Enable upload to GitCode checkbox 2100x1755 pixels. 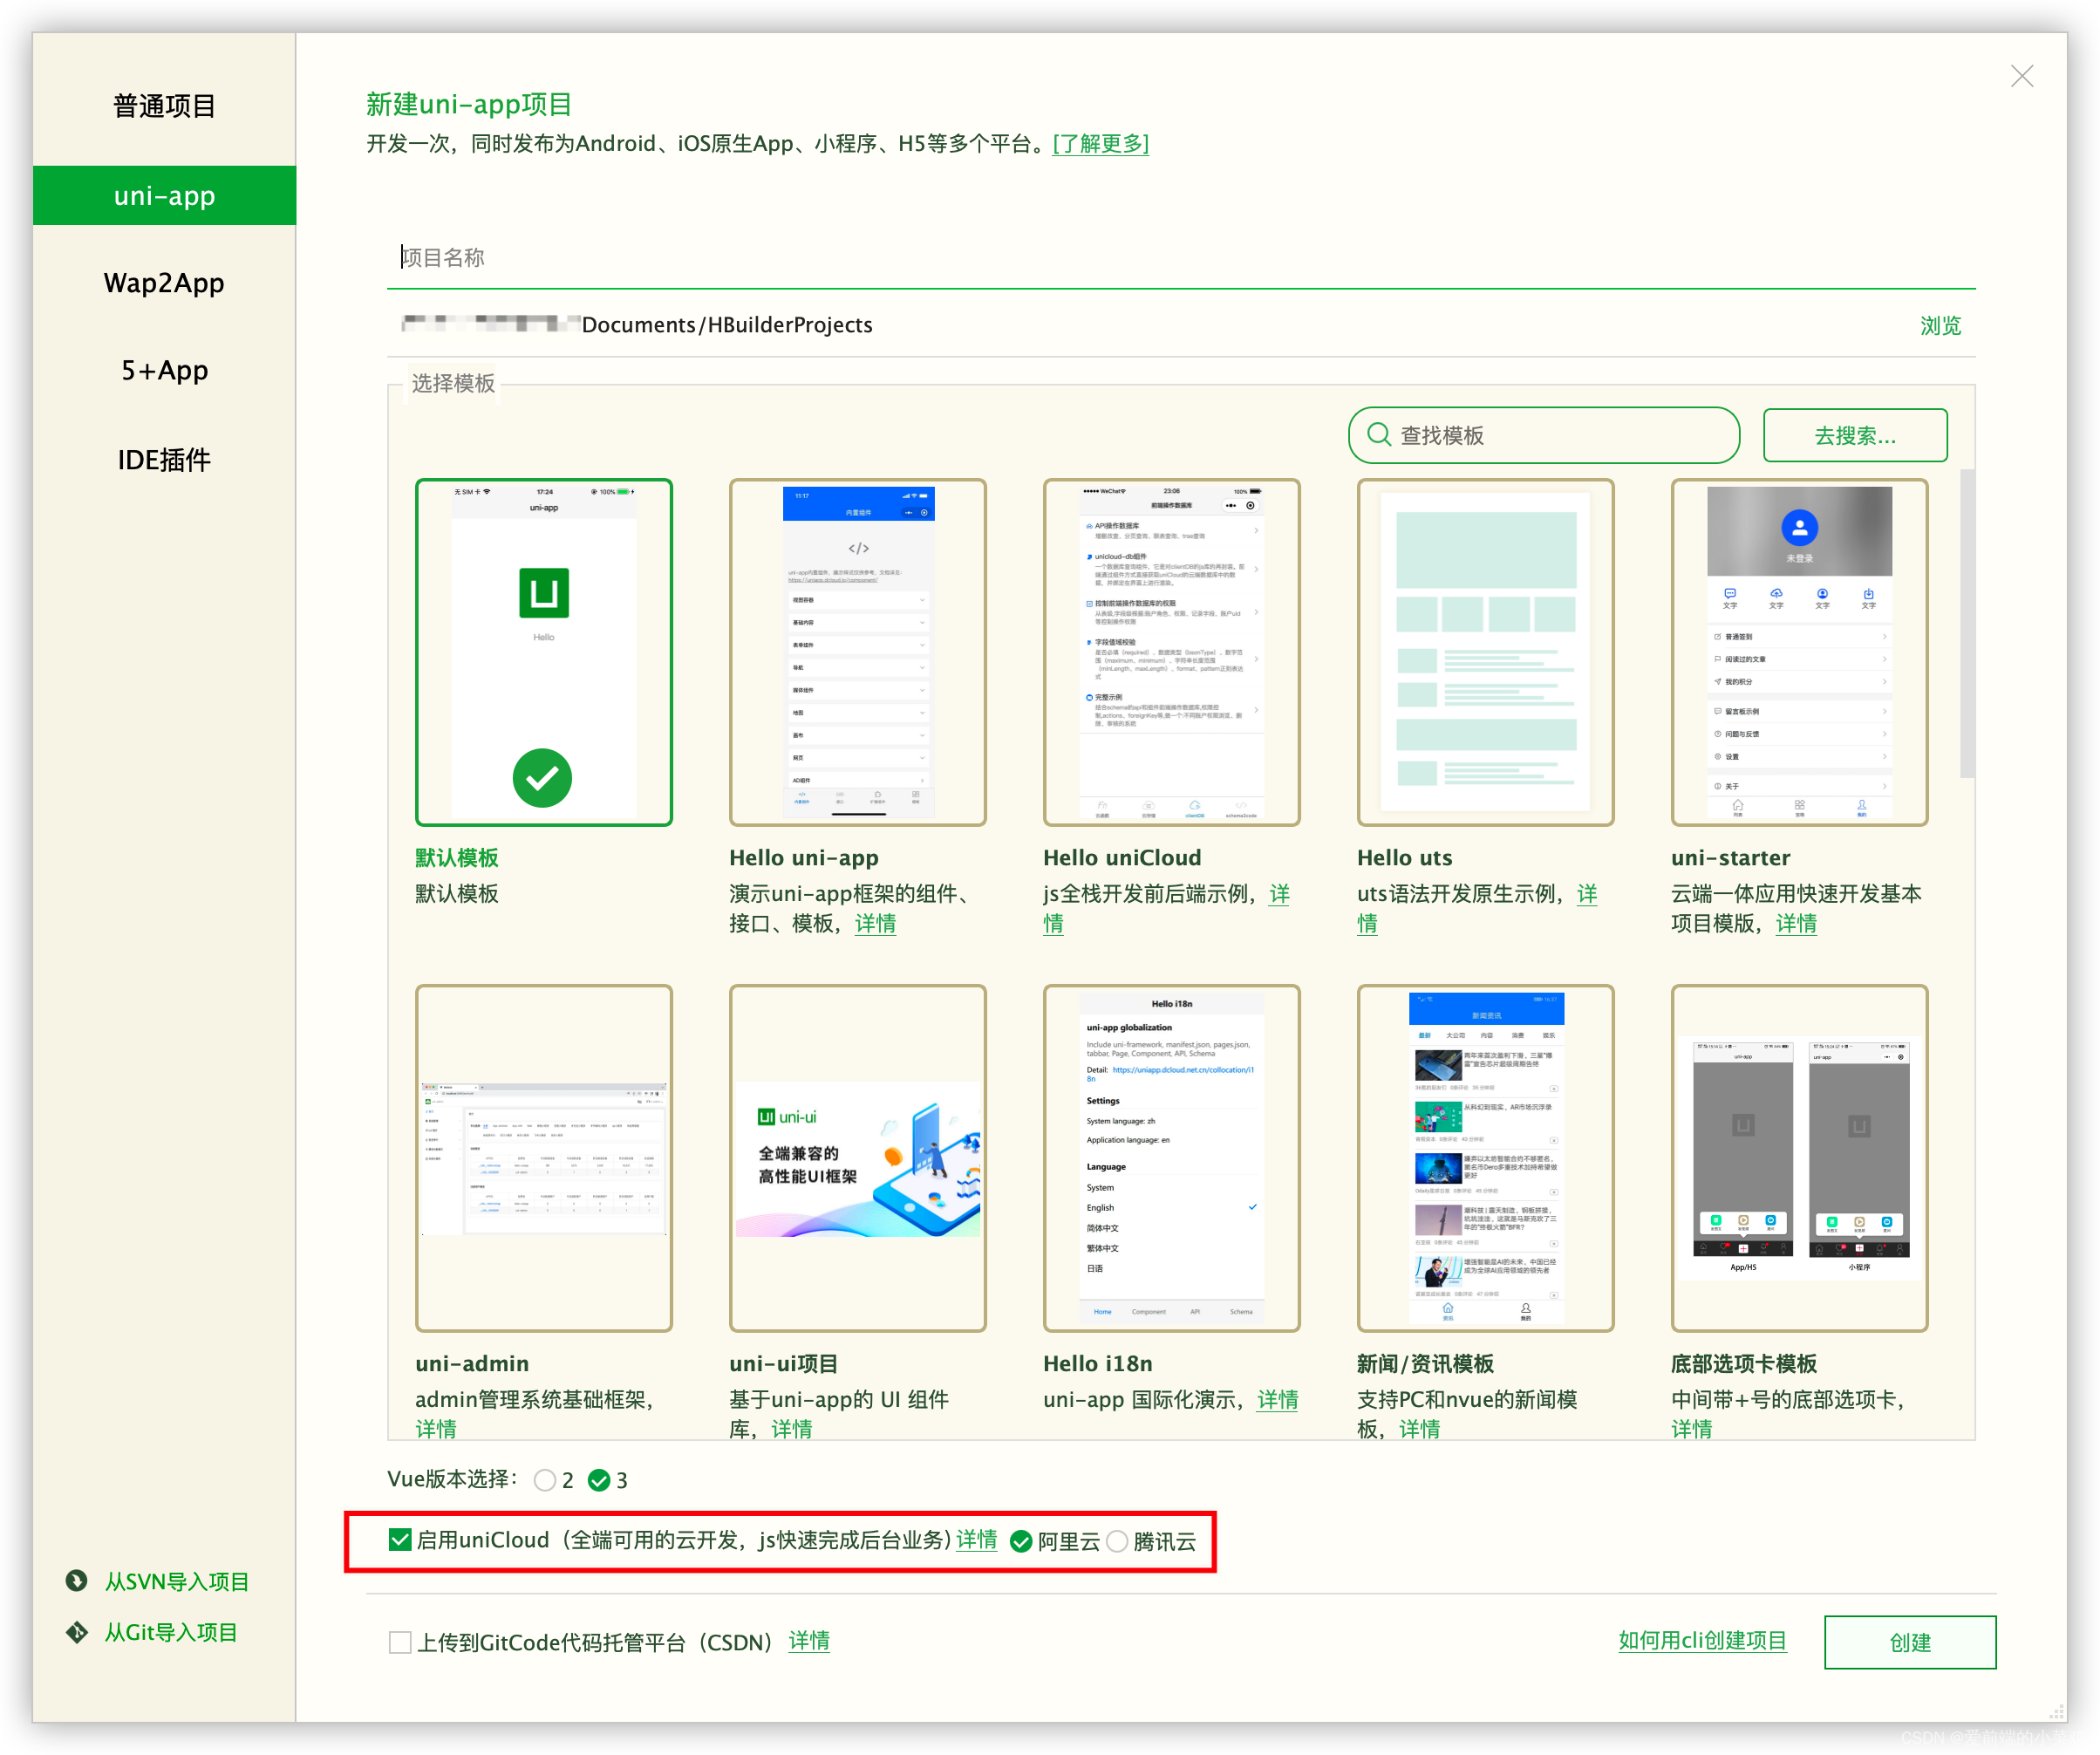coord(400,1642)
